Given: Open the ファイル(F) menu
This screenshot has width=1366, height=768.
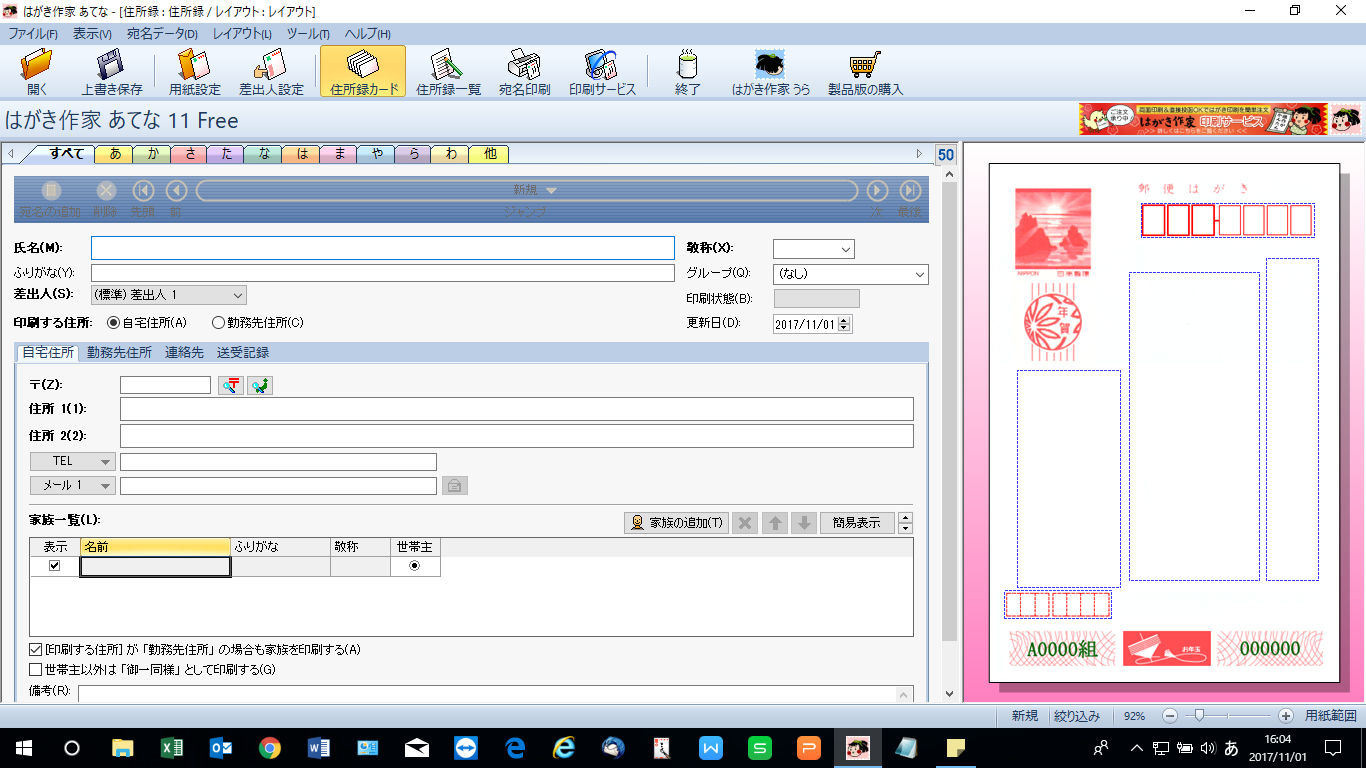Looking at the screenshot, I should (x=33, y=34).
